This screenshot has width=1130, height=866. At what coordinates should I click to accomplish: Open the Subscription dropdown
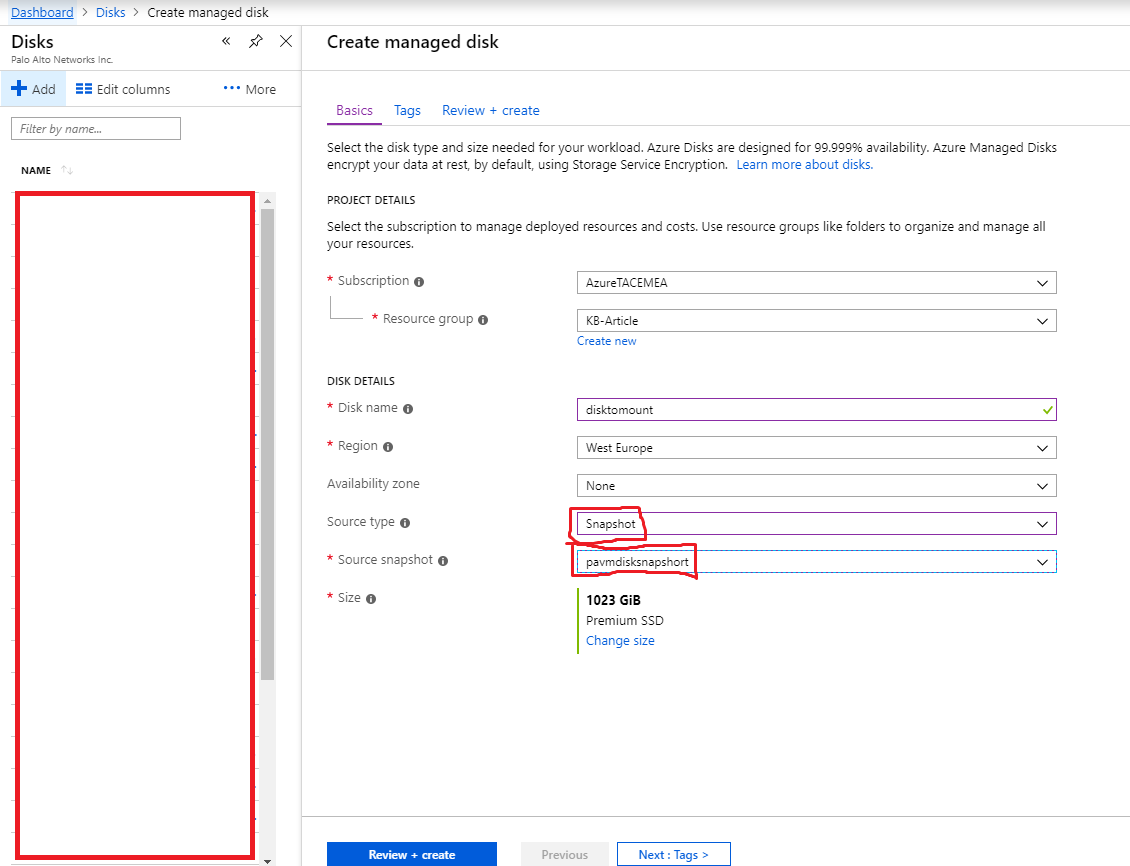(x=816, y=283)
